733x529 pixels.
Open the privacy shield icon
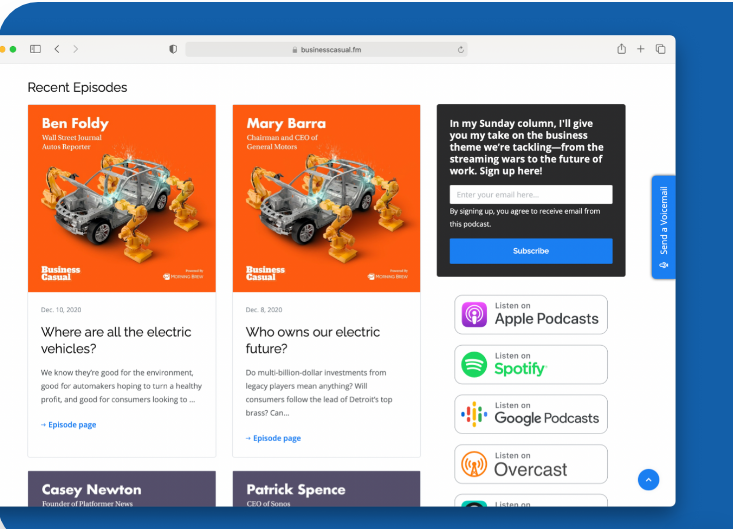tap(173, 49)
